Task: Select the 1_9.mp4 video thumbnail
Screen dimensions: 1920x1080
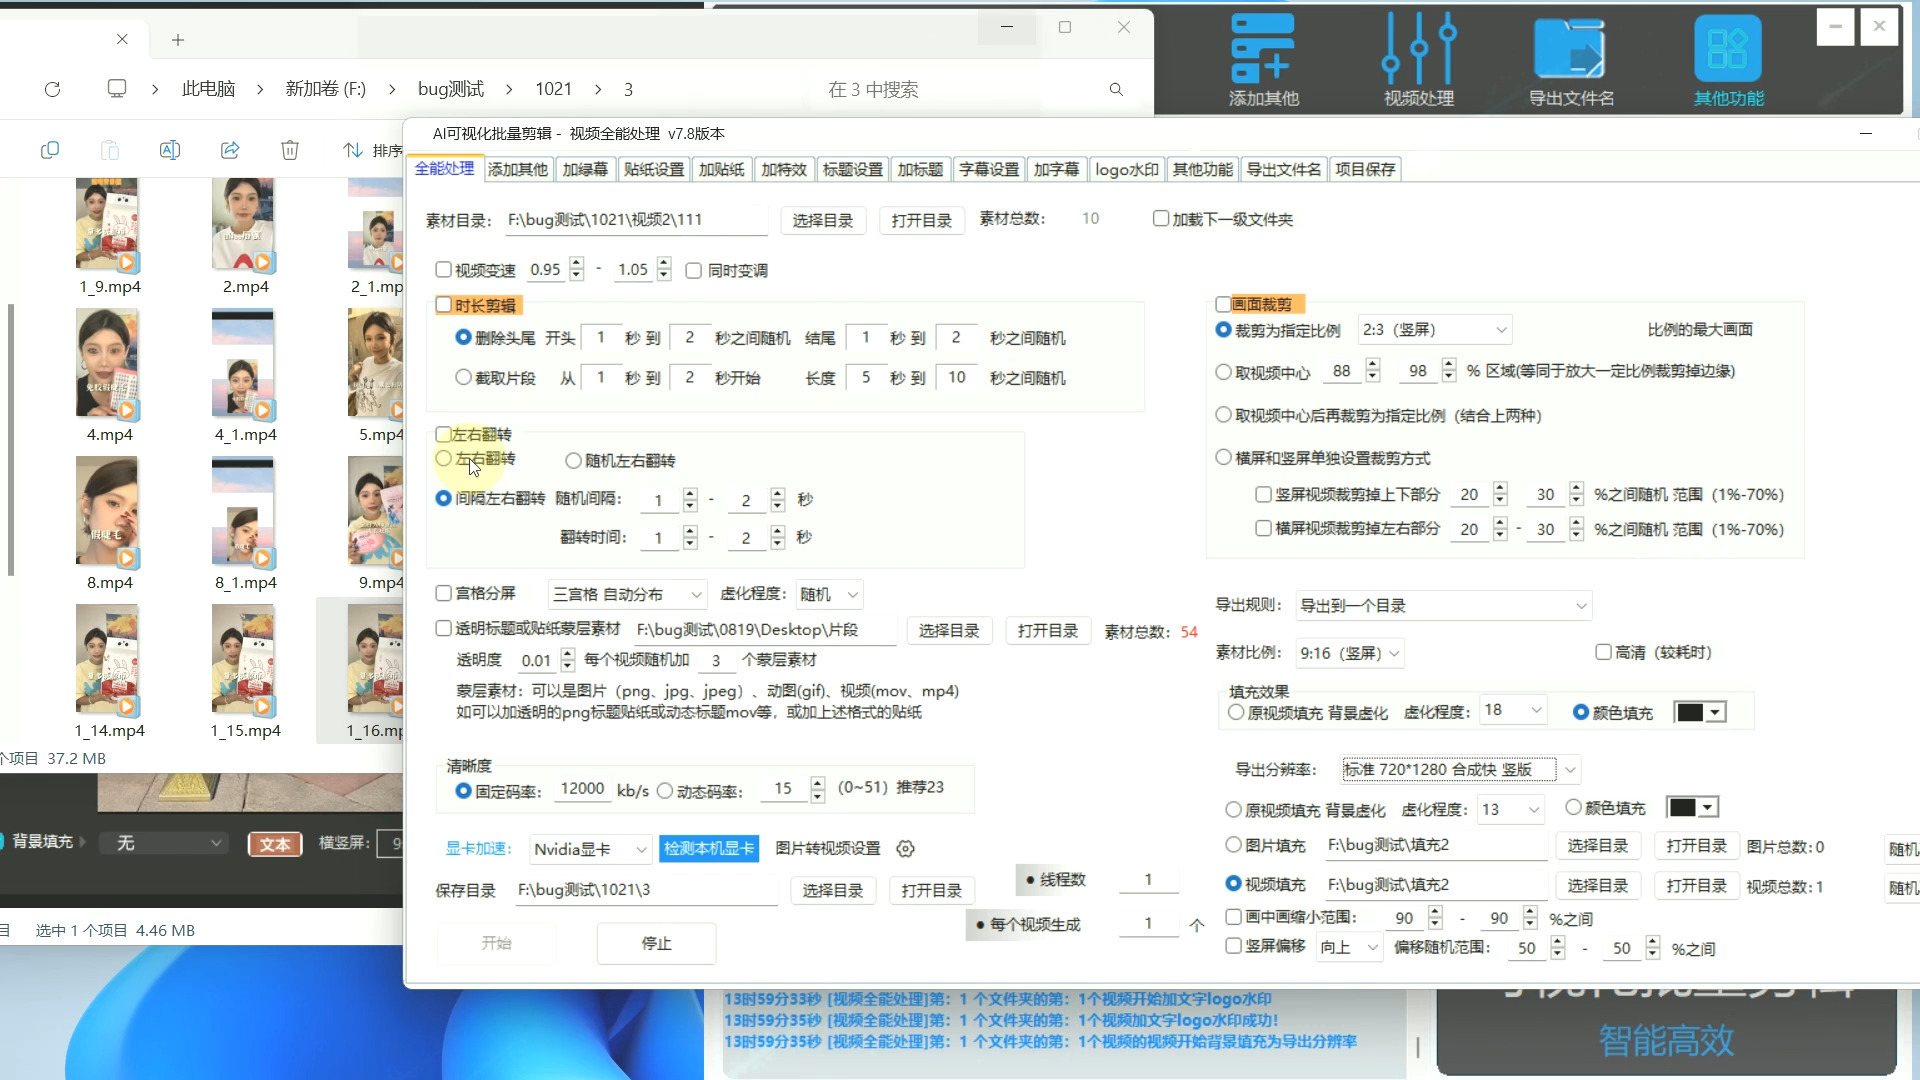Action: click(x=108, y=224)
